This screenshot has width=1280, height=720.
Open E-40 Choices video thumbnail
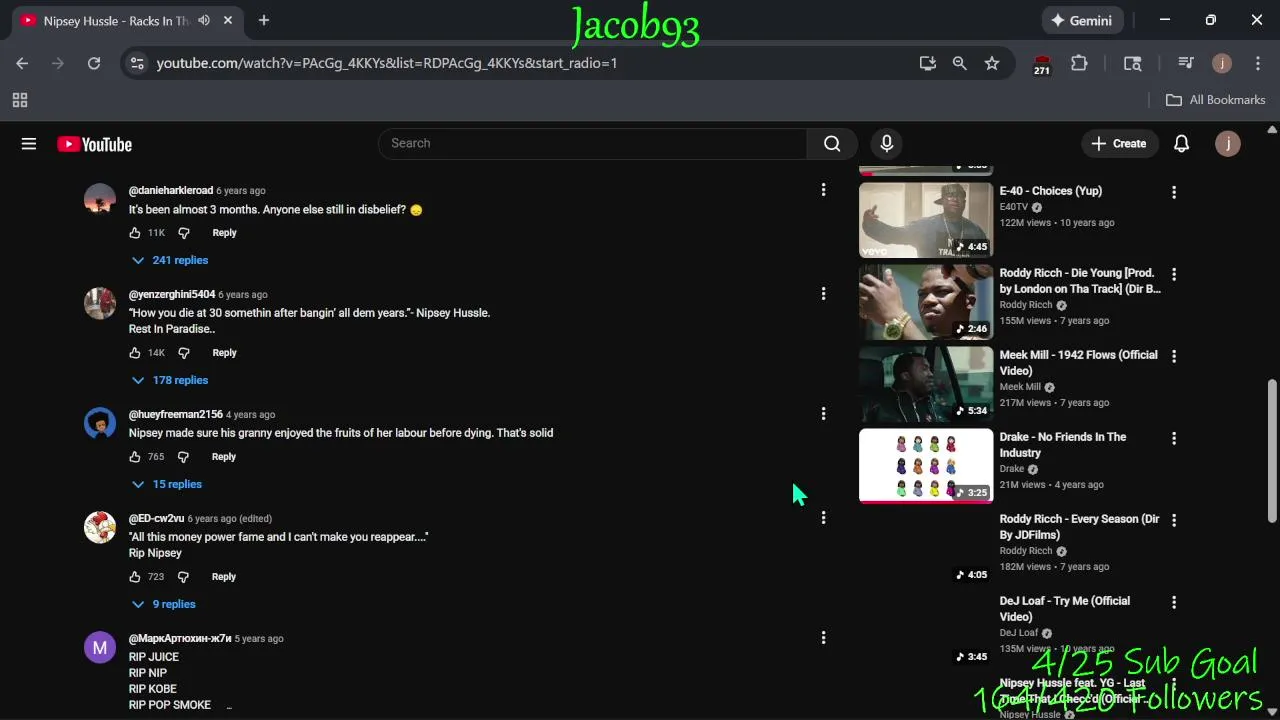926,220
